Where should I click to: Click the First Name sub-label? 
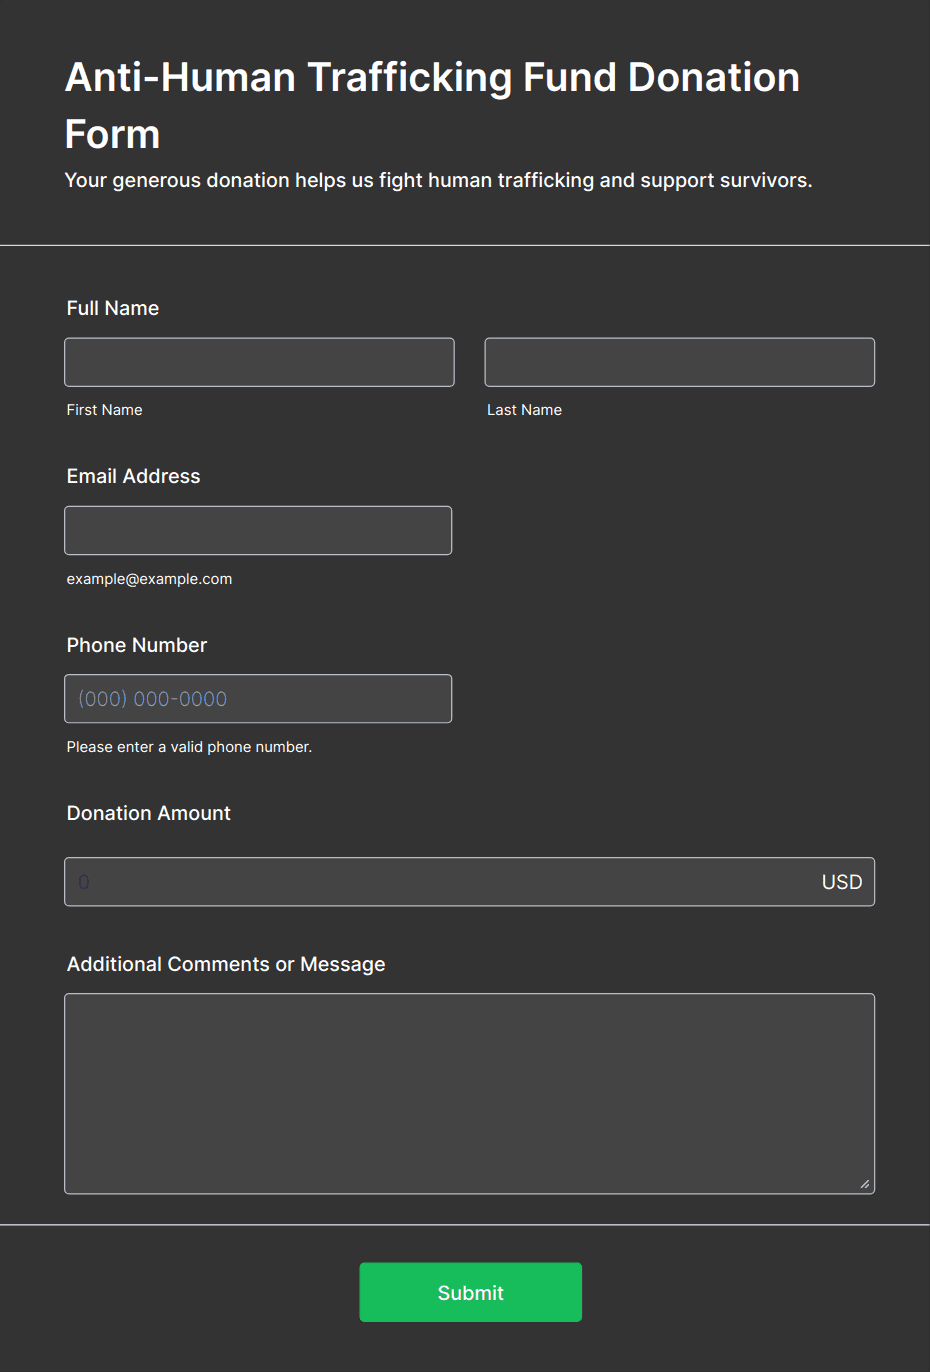click(105, 410)
